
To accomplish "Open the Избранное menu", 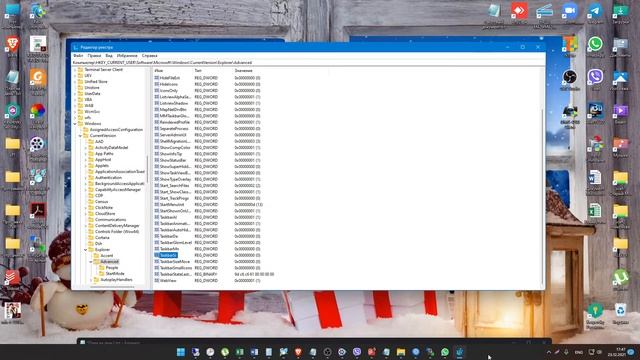I will click(x=127, y=56).
